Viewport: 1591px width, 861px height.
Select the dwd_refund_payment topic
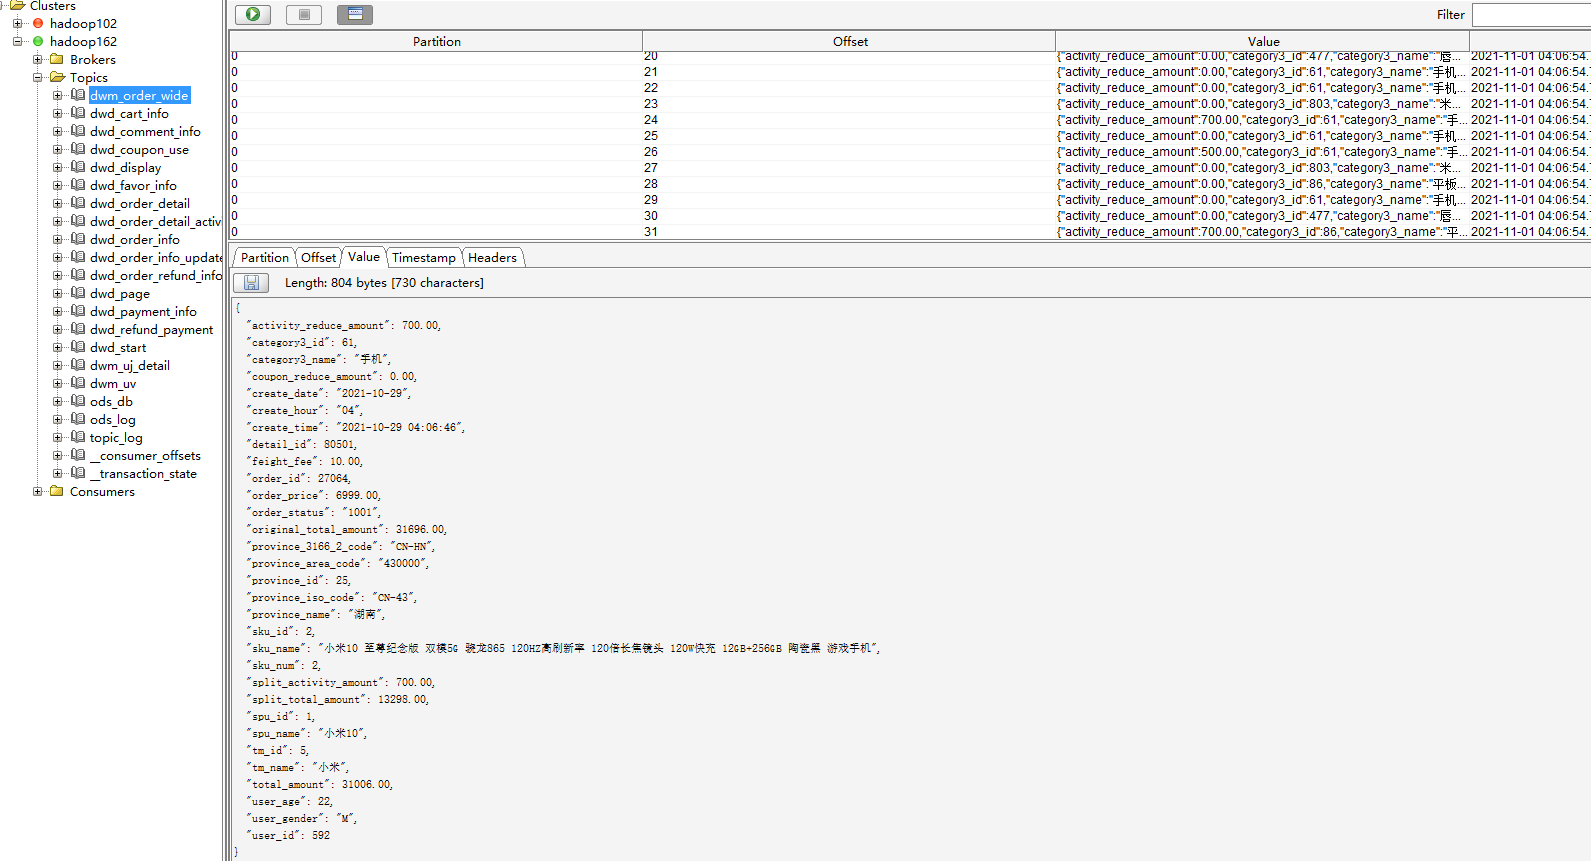point(151,329)
